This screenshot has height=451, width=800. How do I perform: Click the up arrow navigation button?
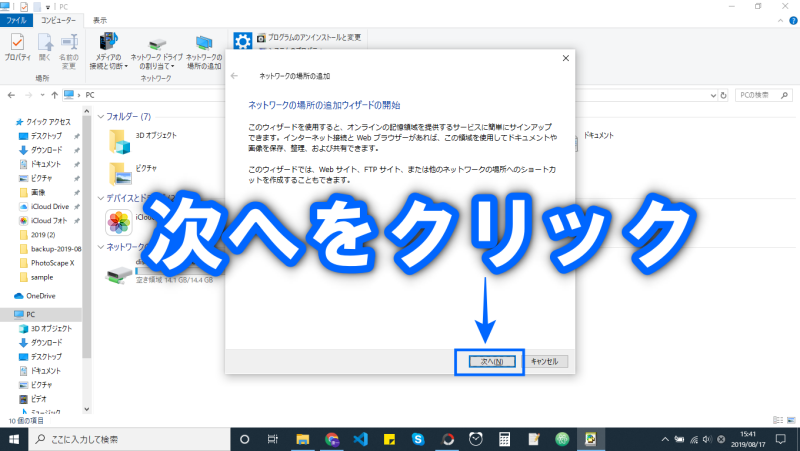point(52,95)
